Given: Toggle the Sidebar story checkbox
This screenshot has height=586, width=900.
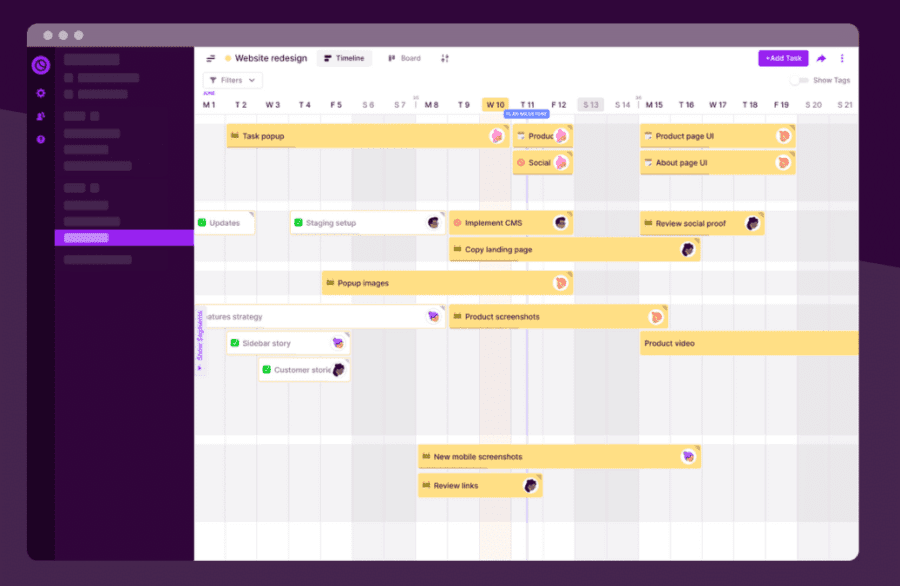Looking at the screenshot, I should tap(236, 342).
